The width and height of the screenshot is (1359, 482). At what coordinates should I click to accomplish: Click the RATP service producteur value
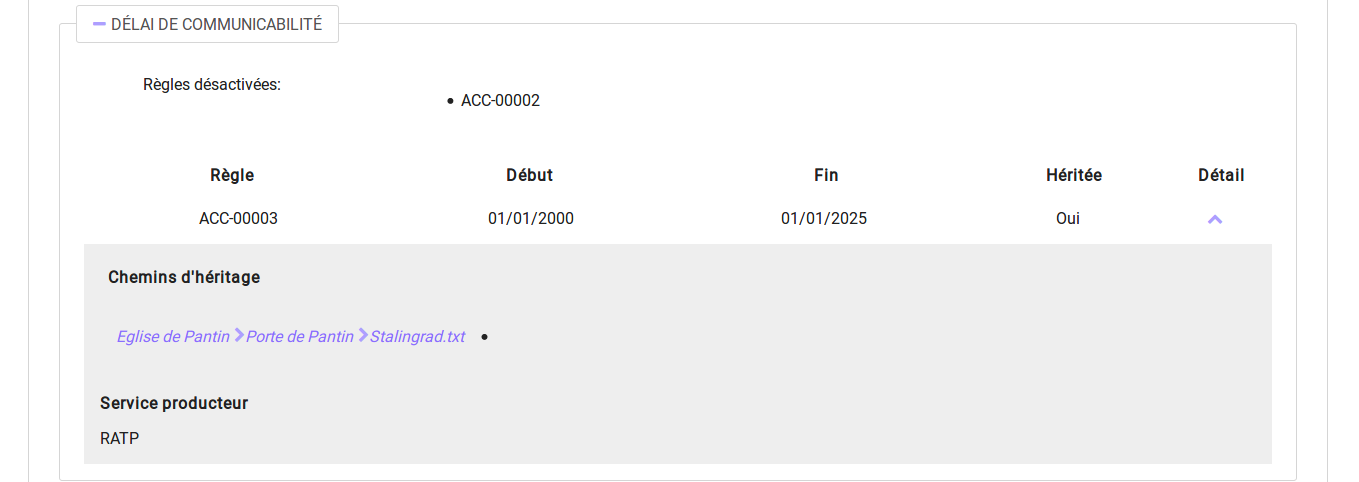pyautogui.click(x=120, y=438)
